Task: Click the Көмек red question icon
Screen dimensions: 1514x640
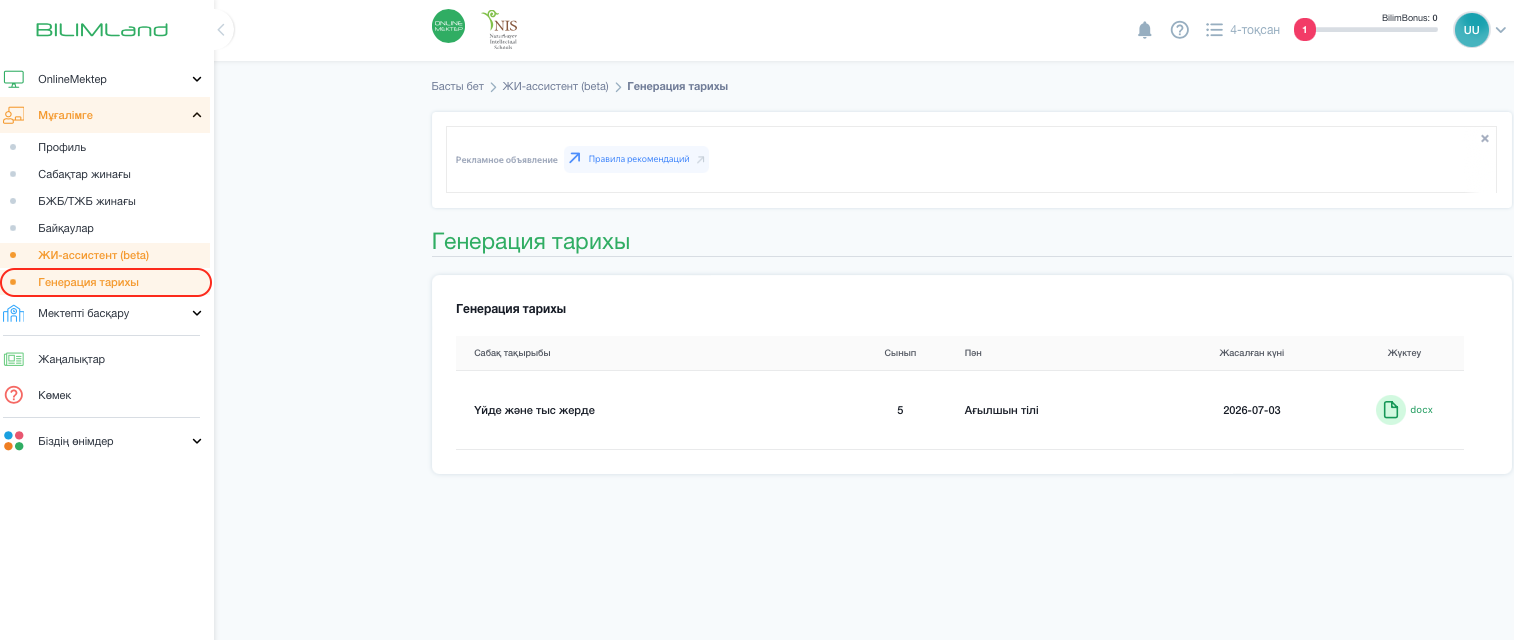Action: pos(14,395)
